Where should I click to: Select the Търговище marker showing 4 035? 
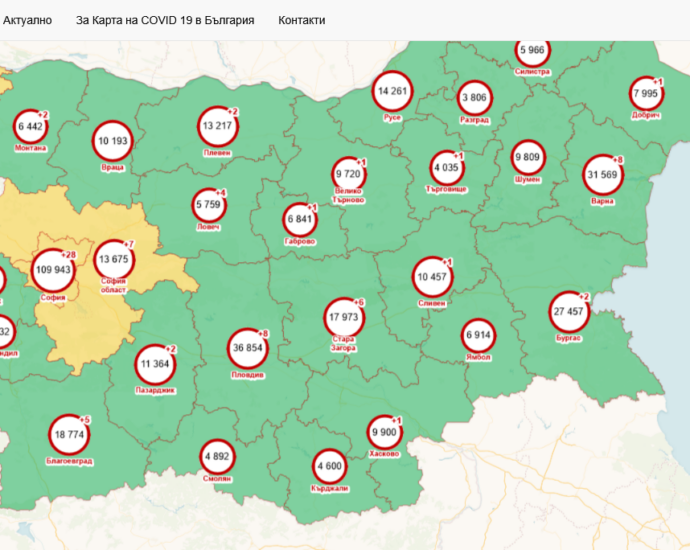[447, 168]
